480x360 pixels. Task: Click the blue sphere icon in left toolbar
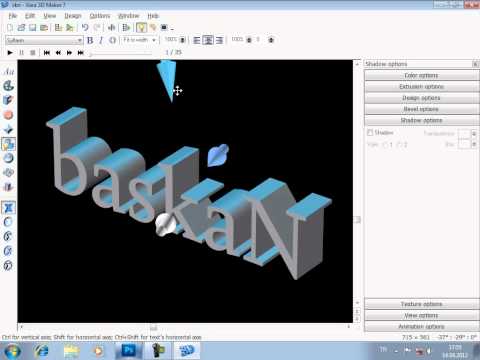[x=8, y=158]
